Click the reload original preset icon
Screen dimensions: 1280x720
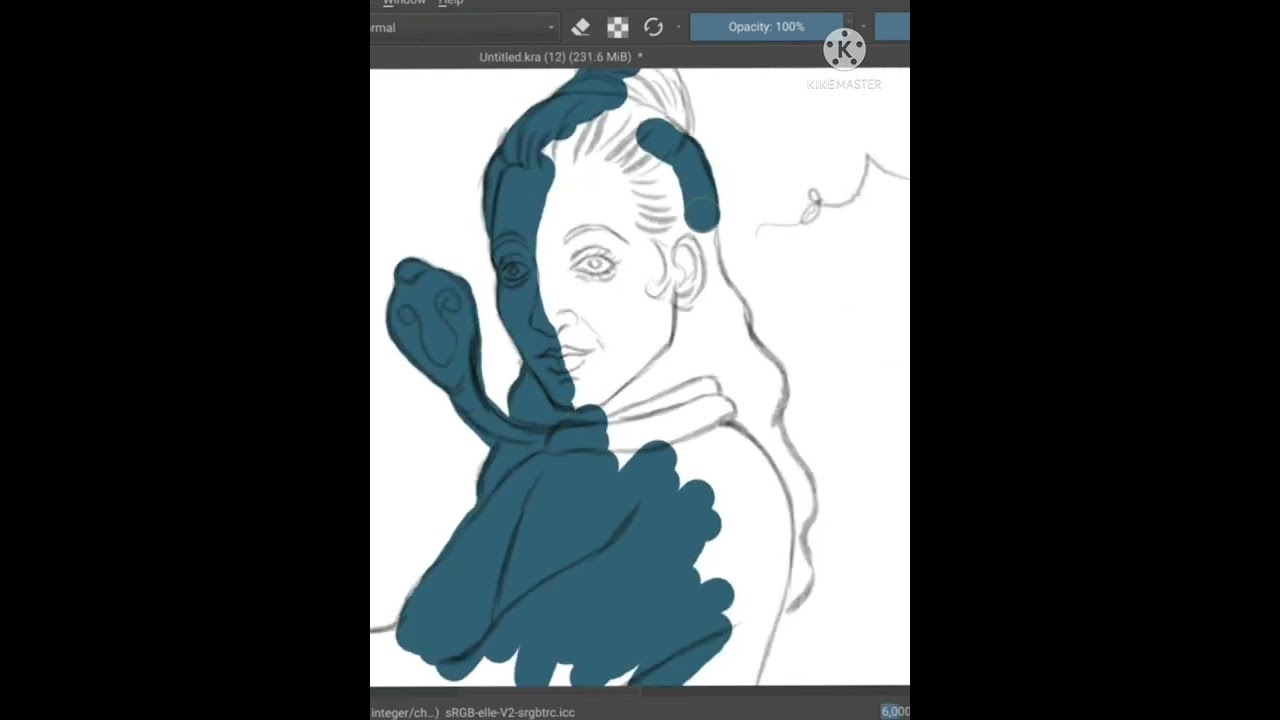[653, 28]
